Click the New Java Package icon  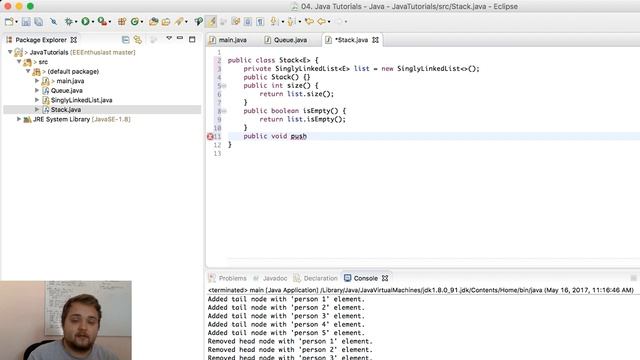coord(122,21)
